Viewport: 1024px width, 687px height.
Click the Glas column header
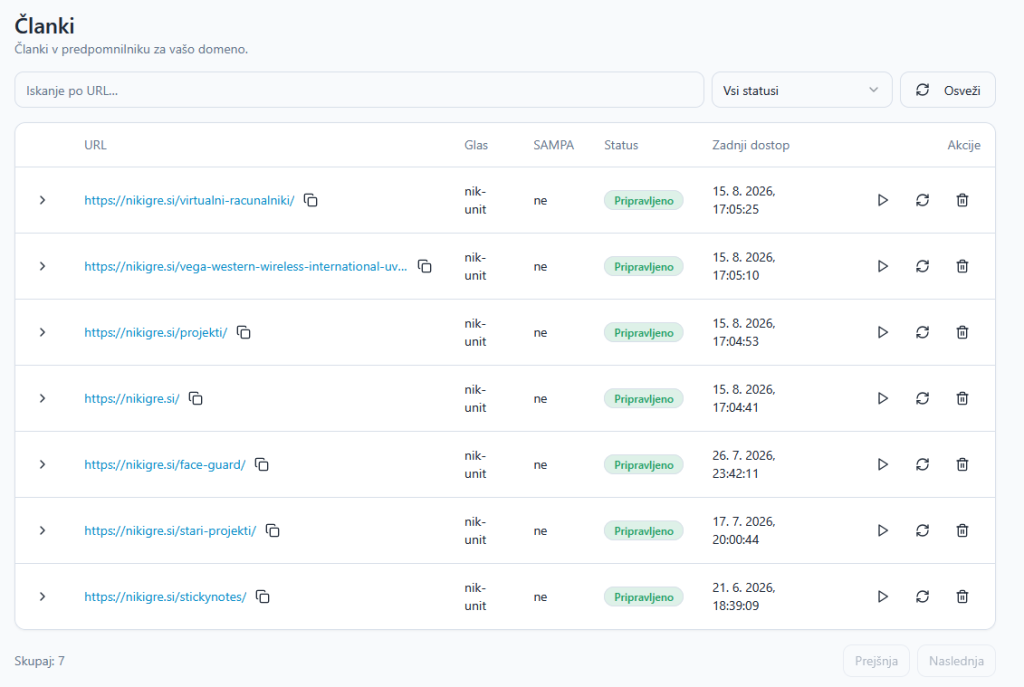click(x=476, y=145)
